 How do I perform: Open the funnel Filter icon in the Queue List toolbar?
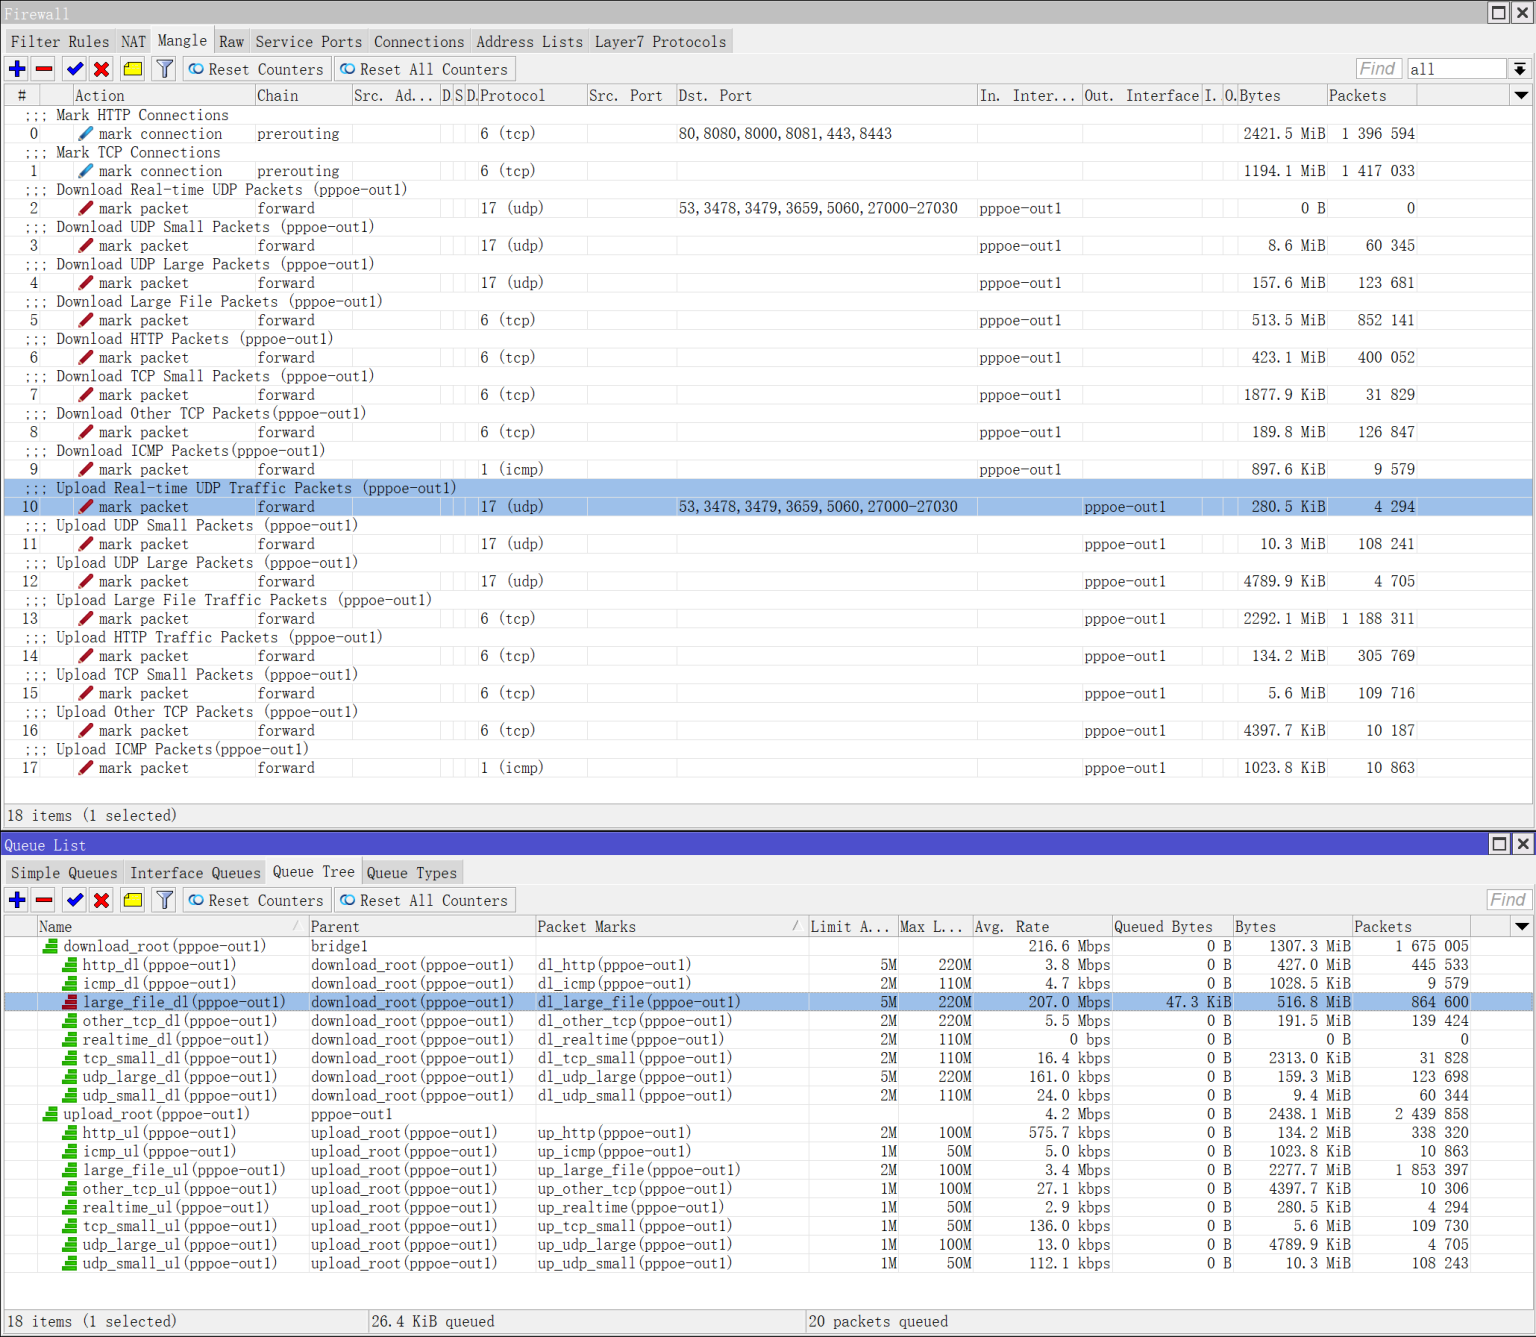tap(165, 900)
